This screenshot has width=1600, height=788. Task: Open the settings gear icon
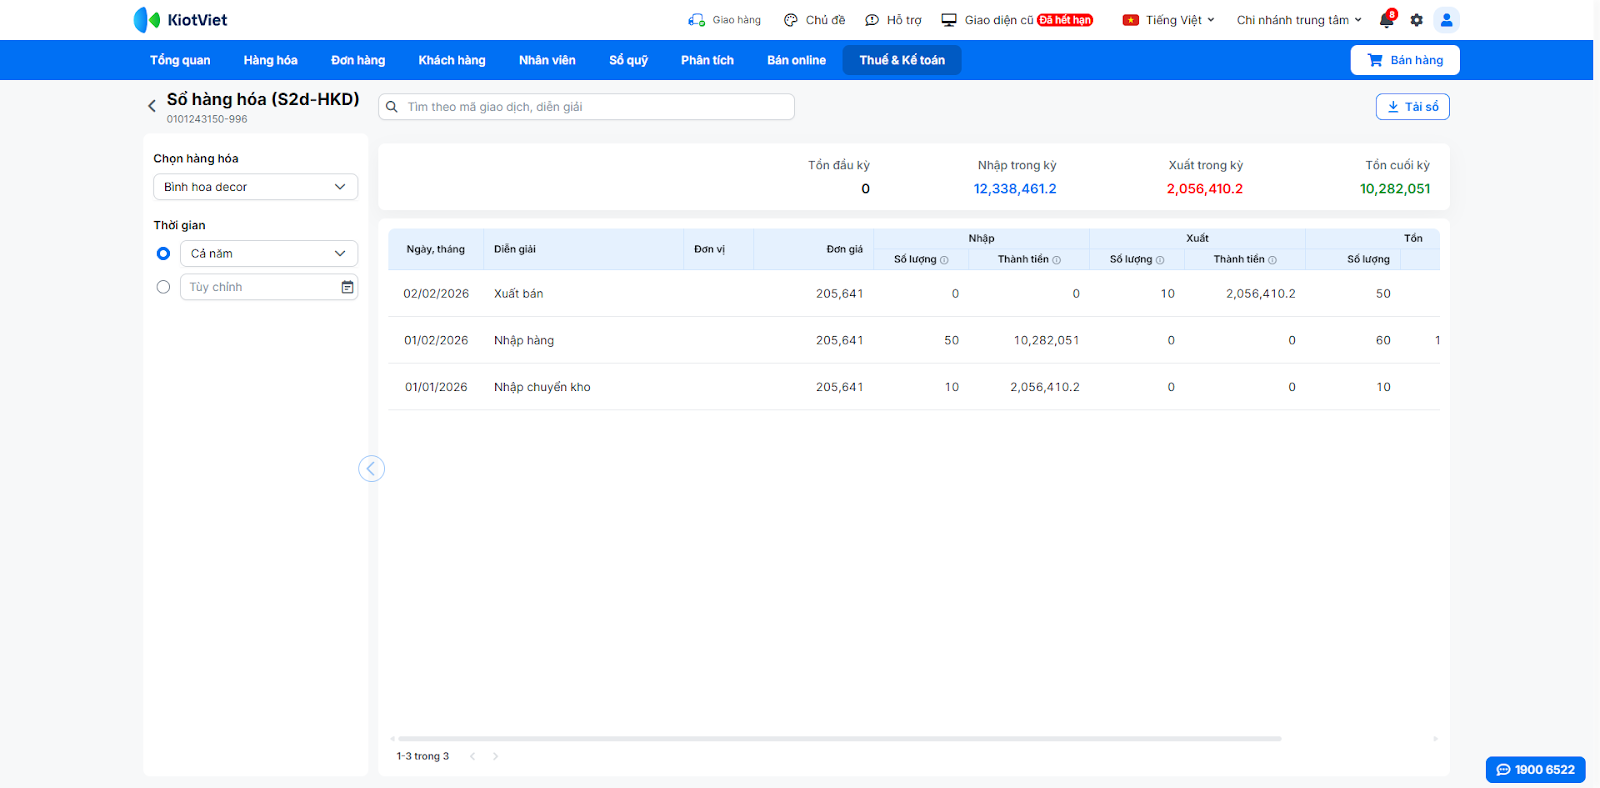(x=1416, y=20)
